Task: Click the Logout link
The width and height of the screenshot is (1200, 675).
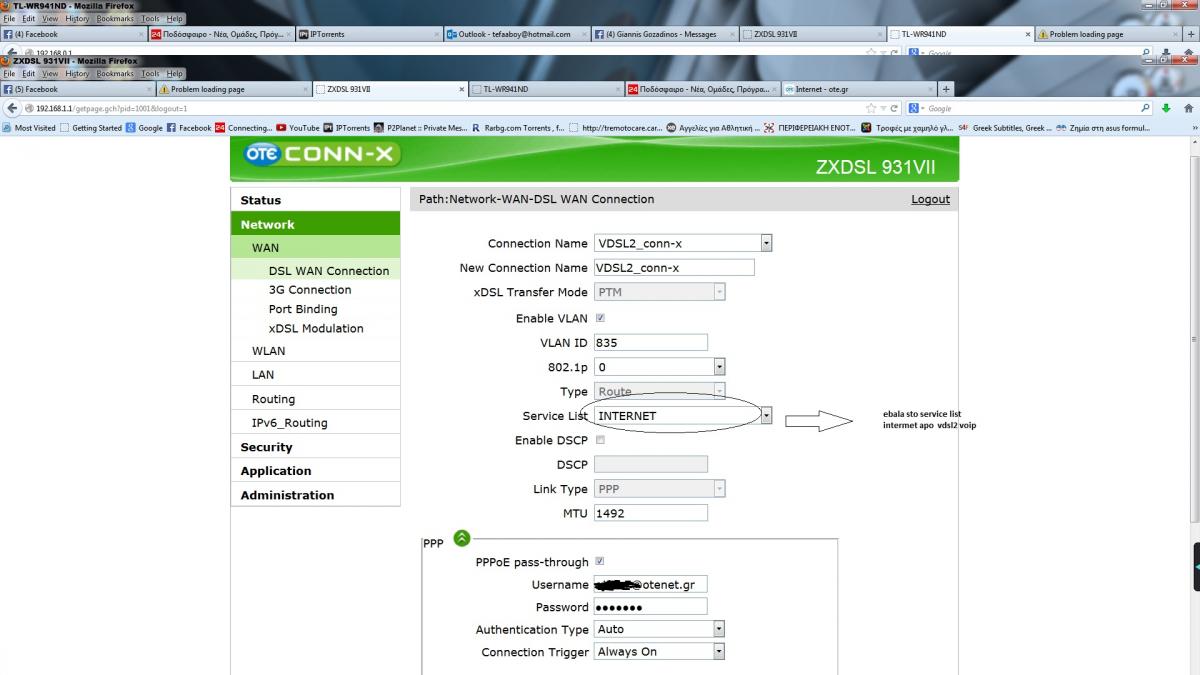Action: click(930, 199)
